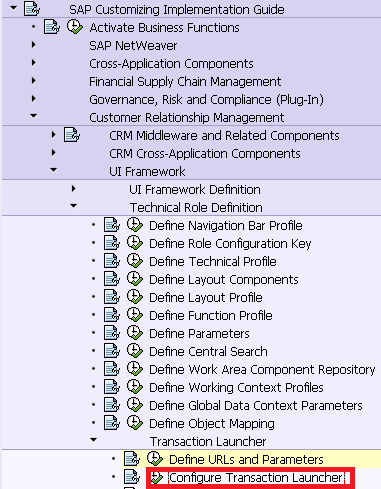The image size is (381, 489).
Task: Execute Define Central Search clock icon
Action: pos(135,351)
